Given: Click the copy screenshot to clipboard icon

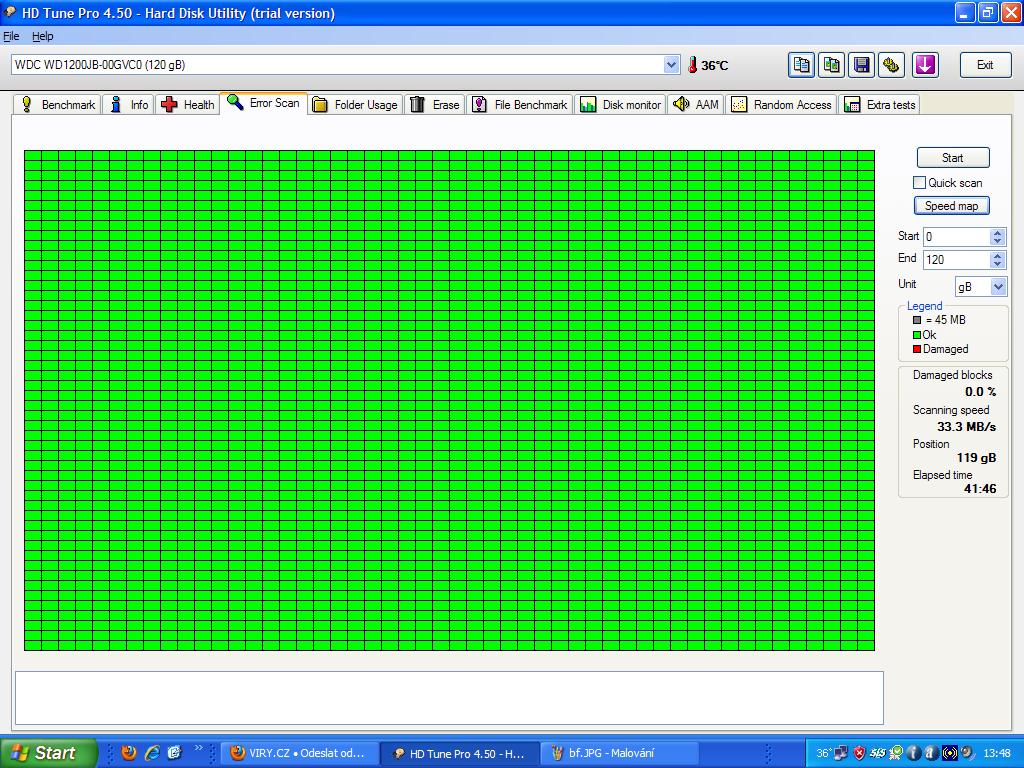Looking at the screenshot, I should pos(831,65).
